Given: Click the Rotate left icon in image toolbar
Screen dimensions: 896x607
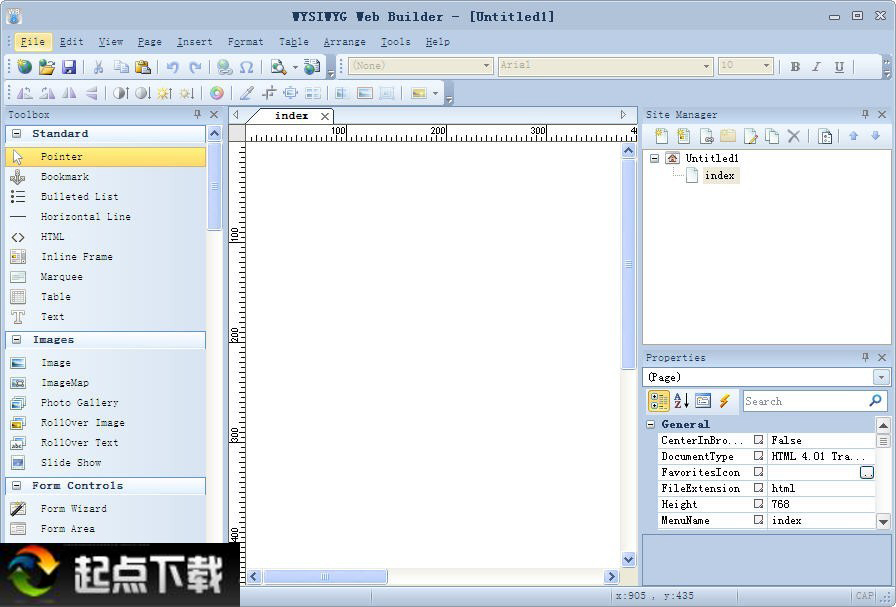Looking at the screenshot, I should tap(25, 93).
